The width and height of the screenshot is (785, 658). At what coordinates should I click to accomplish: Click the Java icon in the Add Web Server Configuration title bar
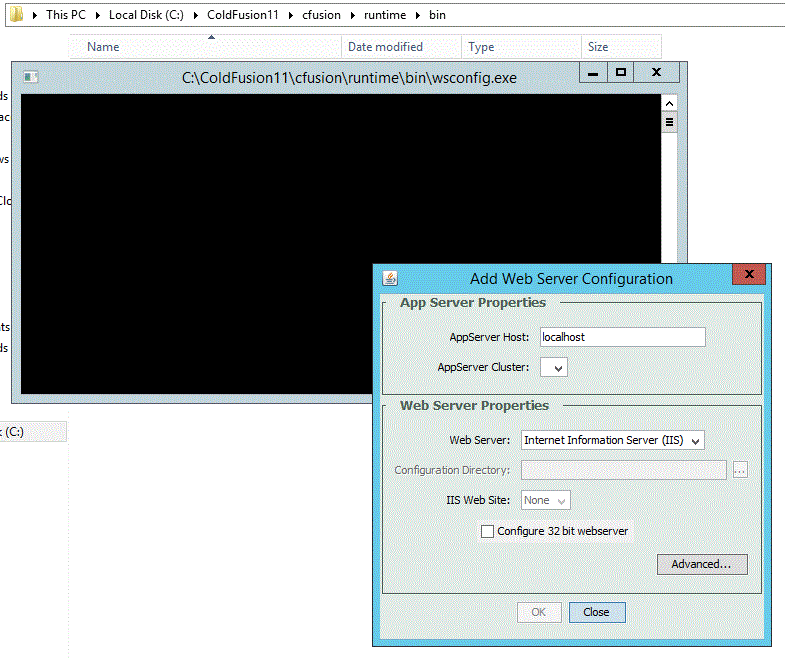[390, 278]
